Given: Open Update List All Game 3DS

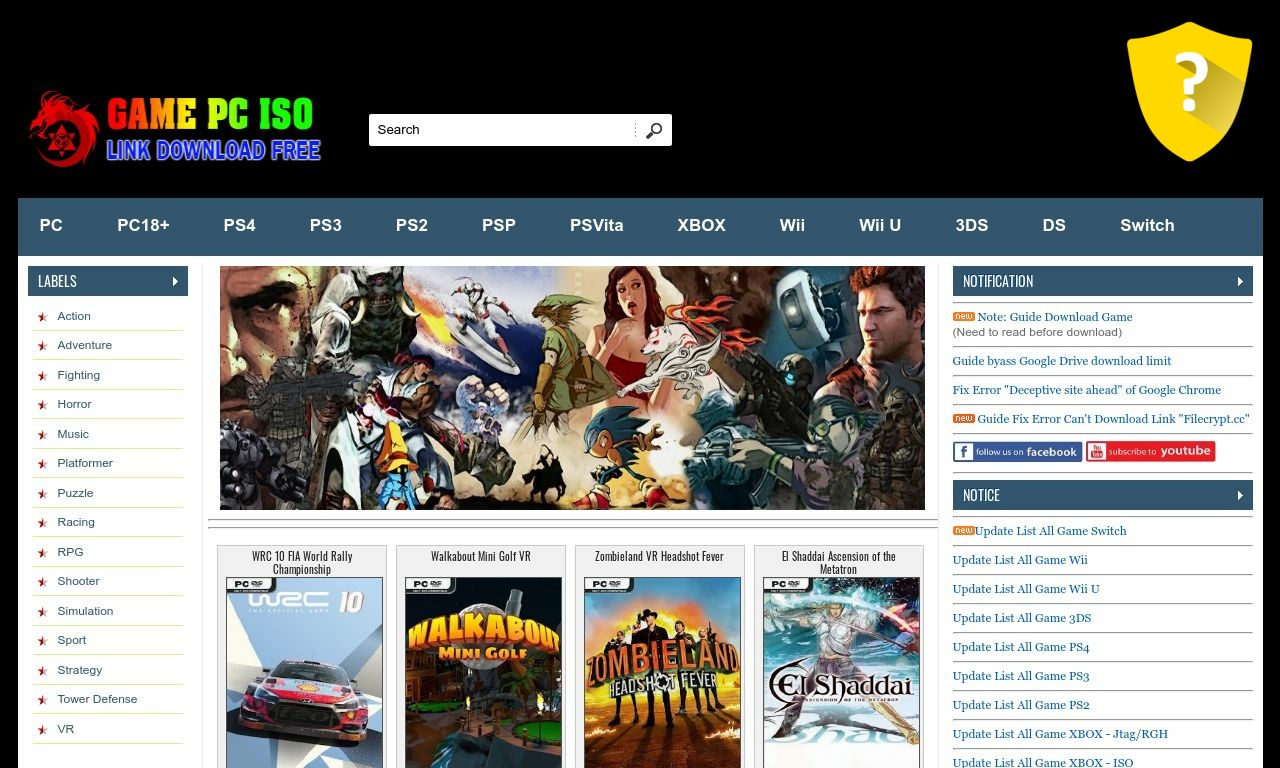Looking at the screenshot, I should click(1022, 618).
